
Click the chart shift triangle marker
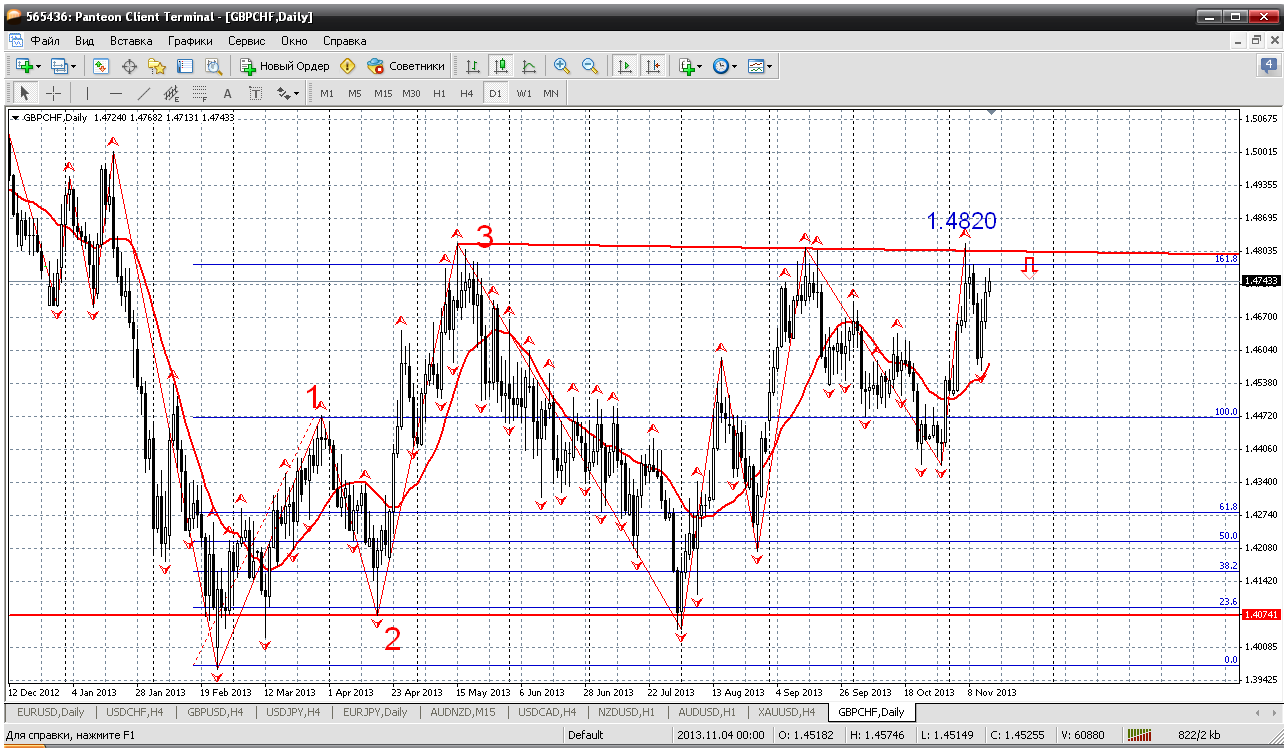(x=991, y=113)
